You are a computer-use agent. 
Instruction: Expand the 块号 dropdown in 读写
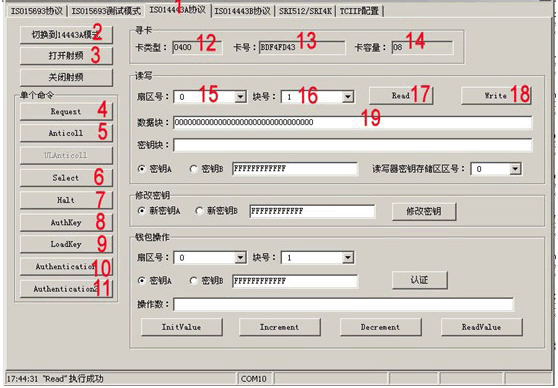tap(348, 96)
